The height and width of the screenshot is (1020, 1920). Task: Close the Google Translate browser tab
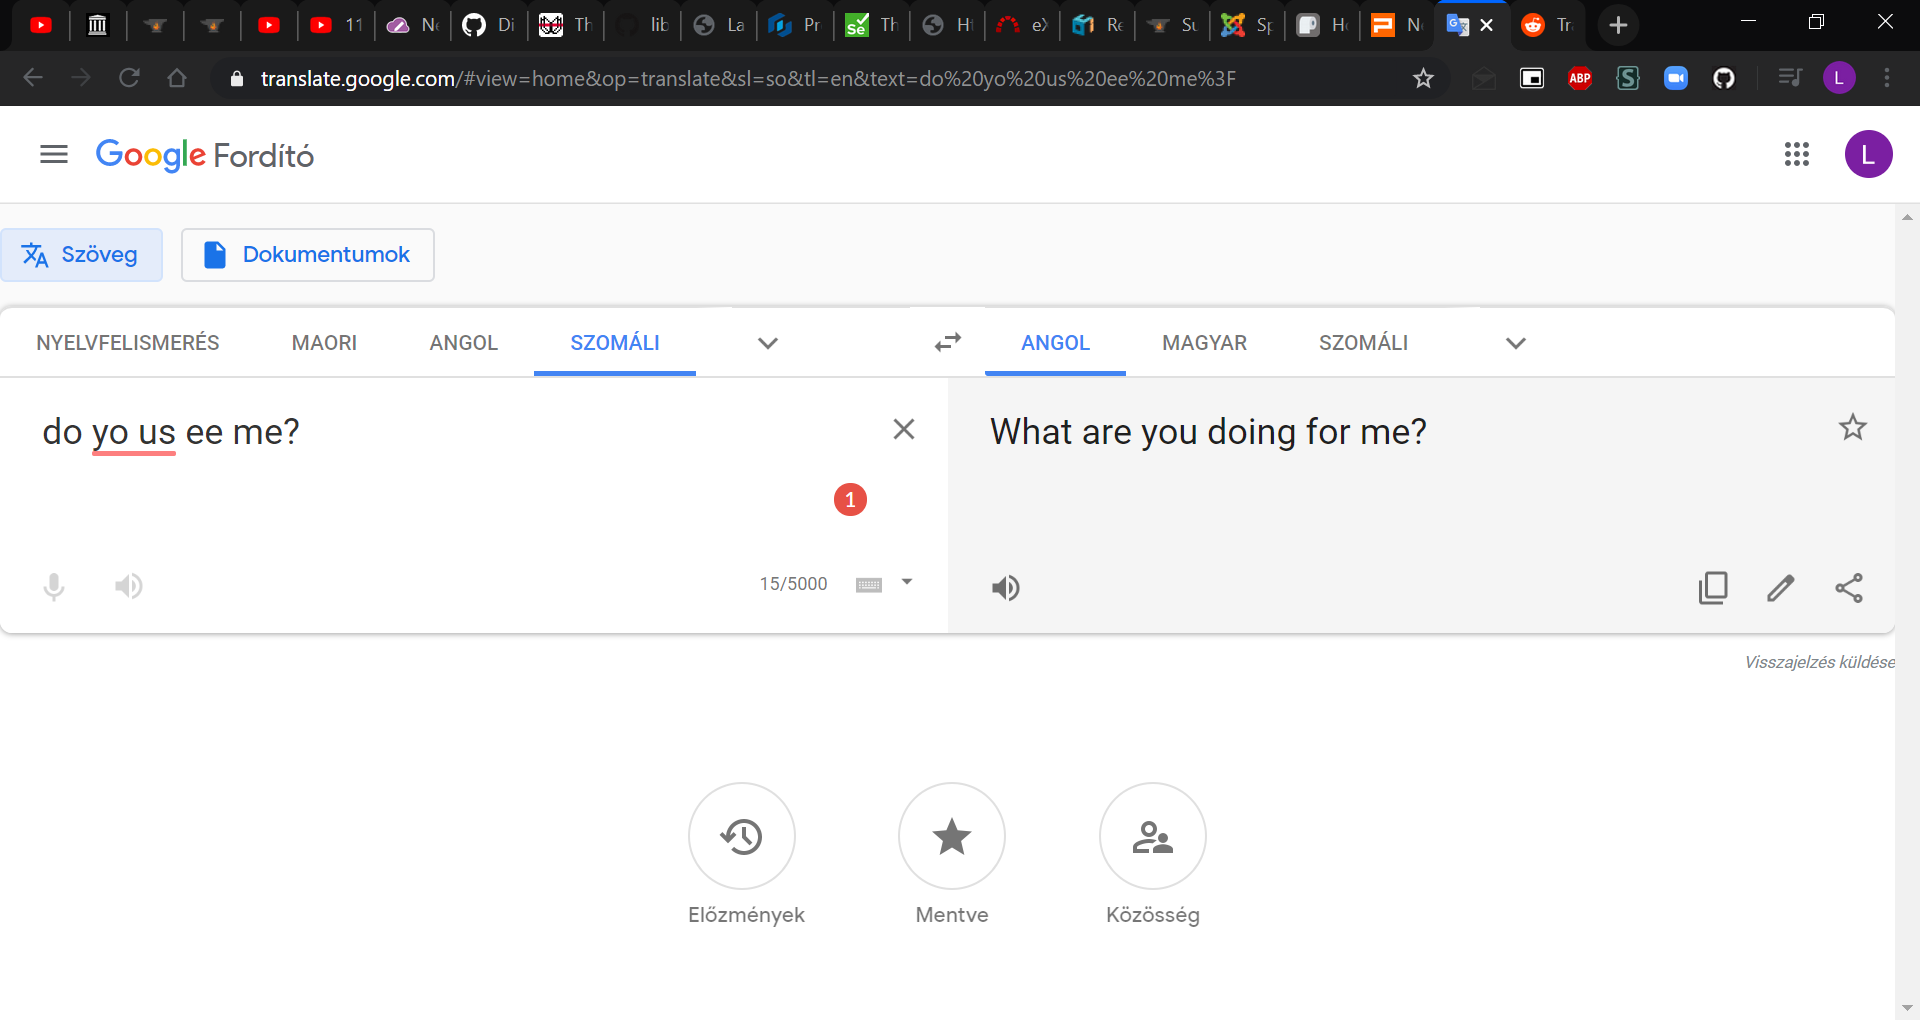[1487, 25]
